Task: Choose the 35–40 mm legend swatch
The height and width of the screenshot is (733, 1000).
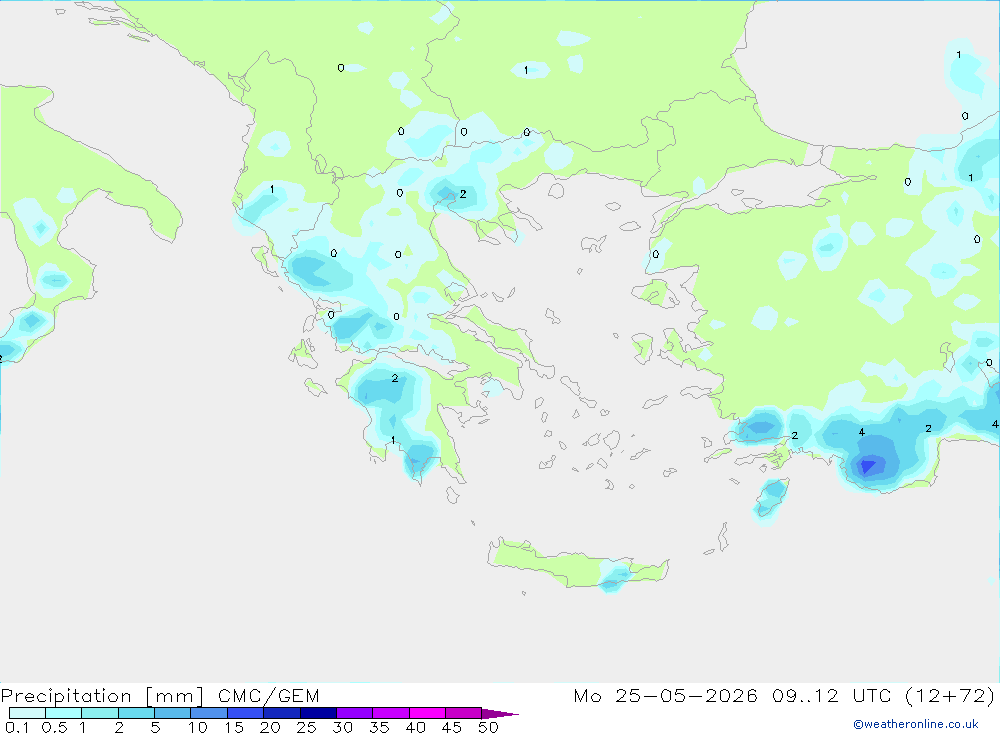Action: (x=390, y=713)
